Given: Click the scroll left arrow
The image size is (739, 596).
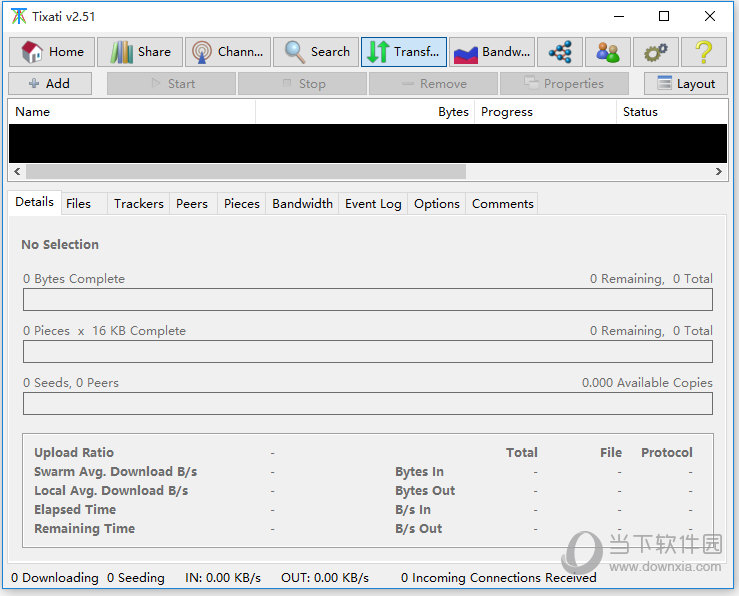Looking at the screenshot, I should (x=17, y=171).
